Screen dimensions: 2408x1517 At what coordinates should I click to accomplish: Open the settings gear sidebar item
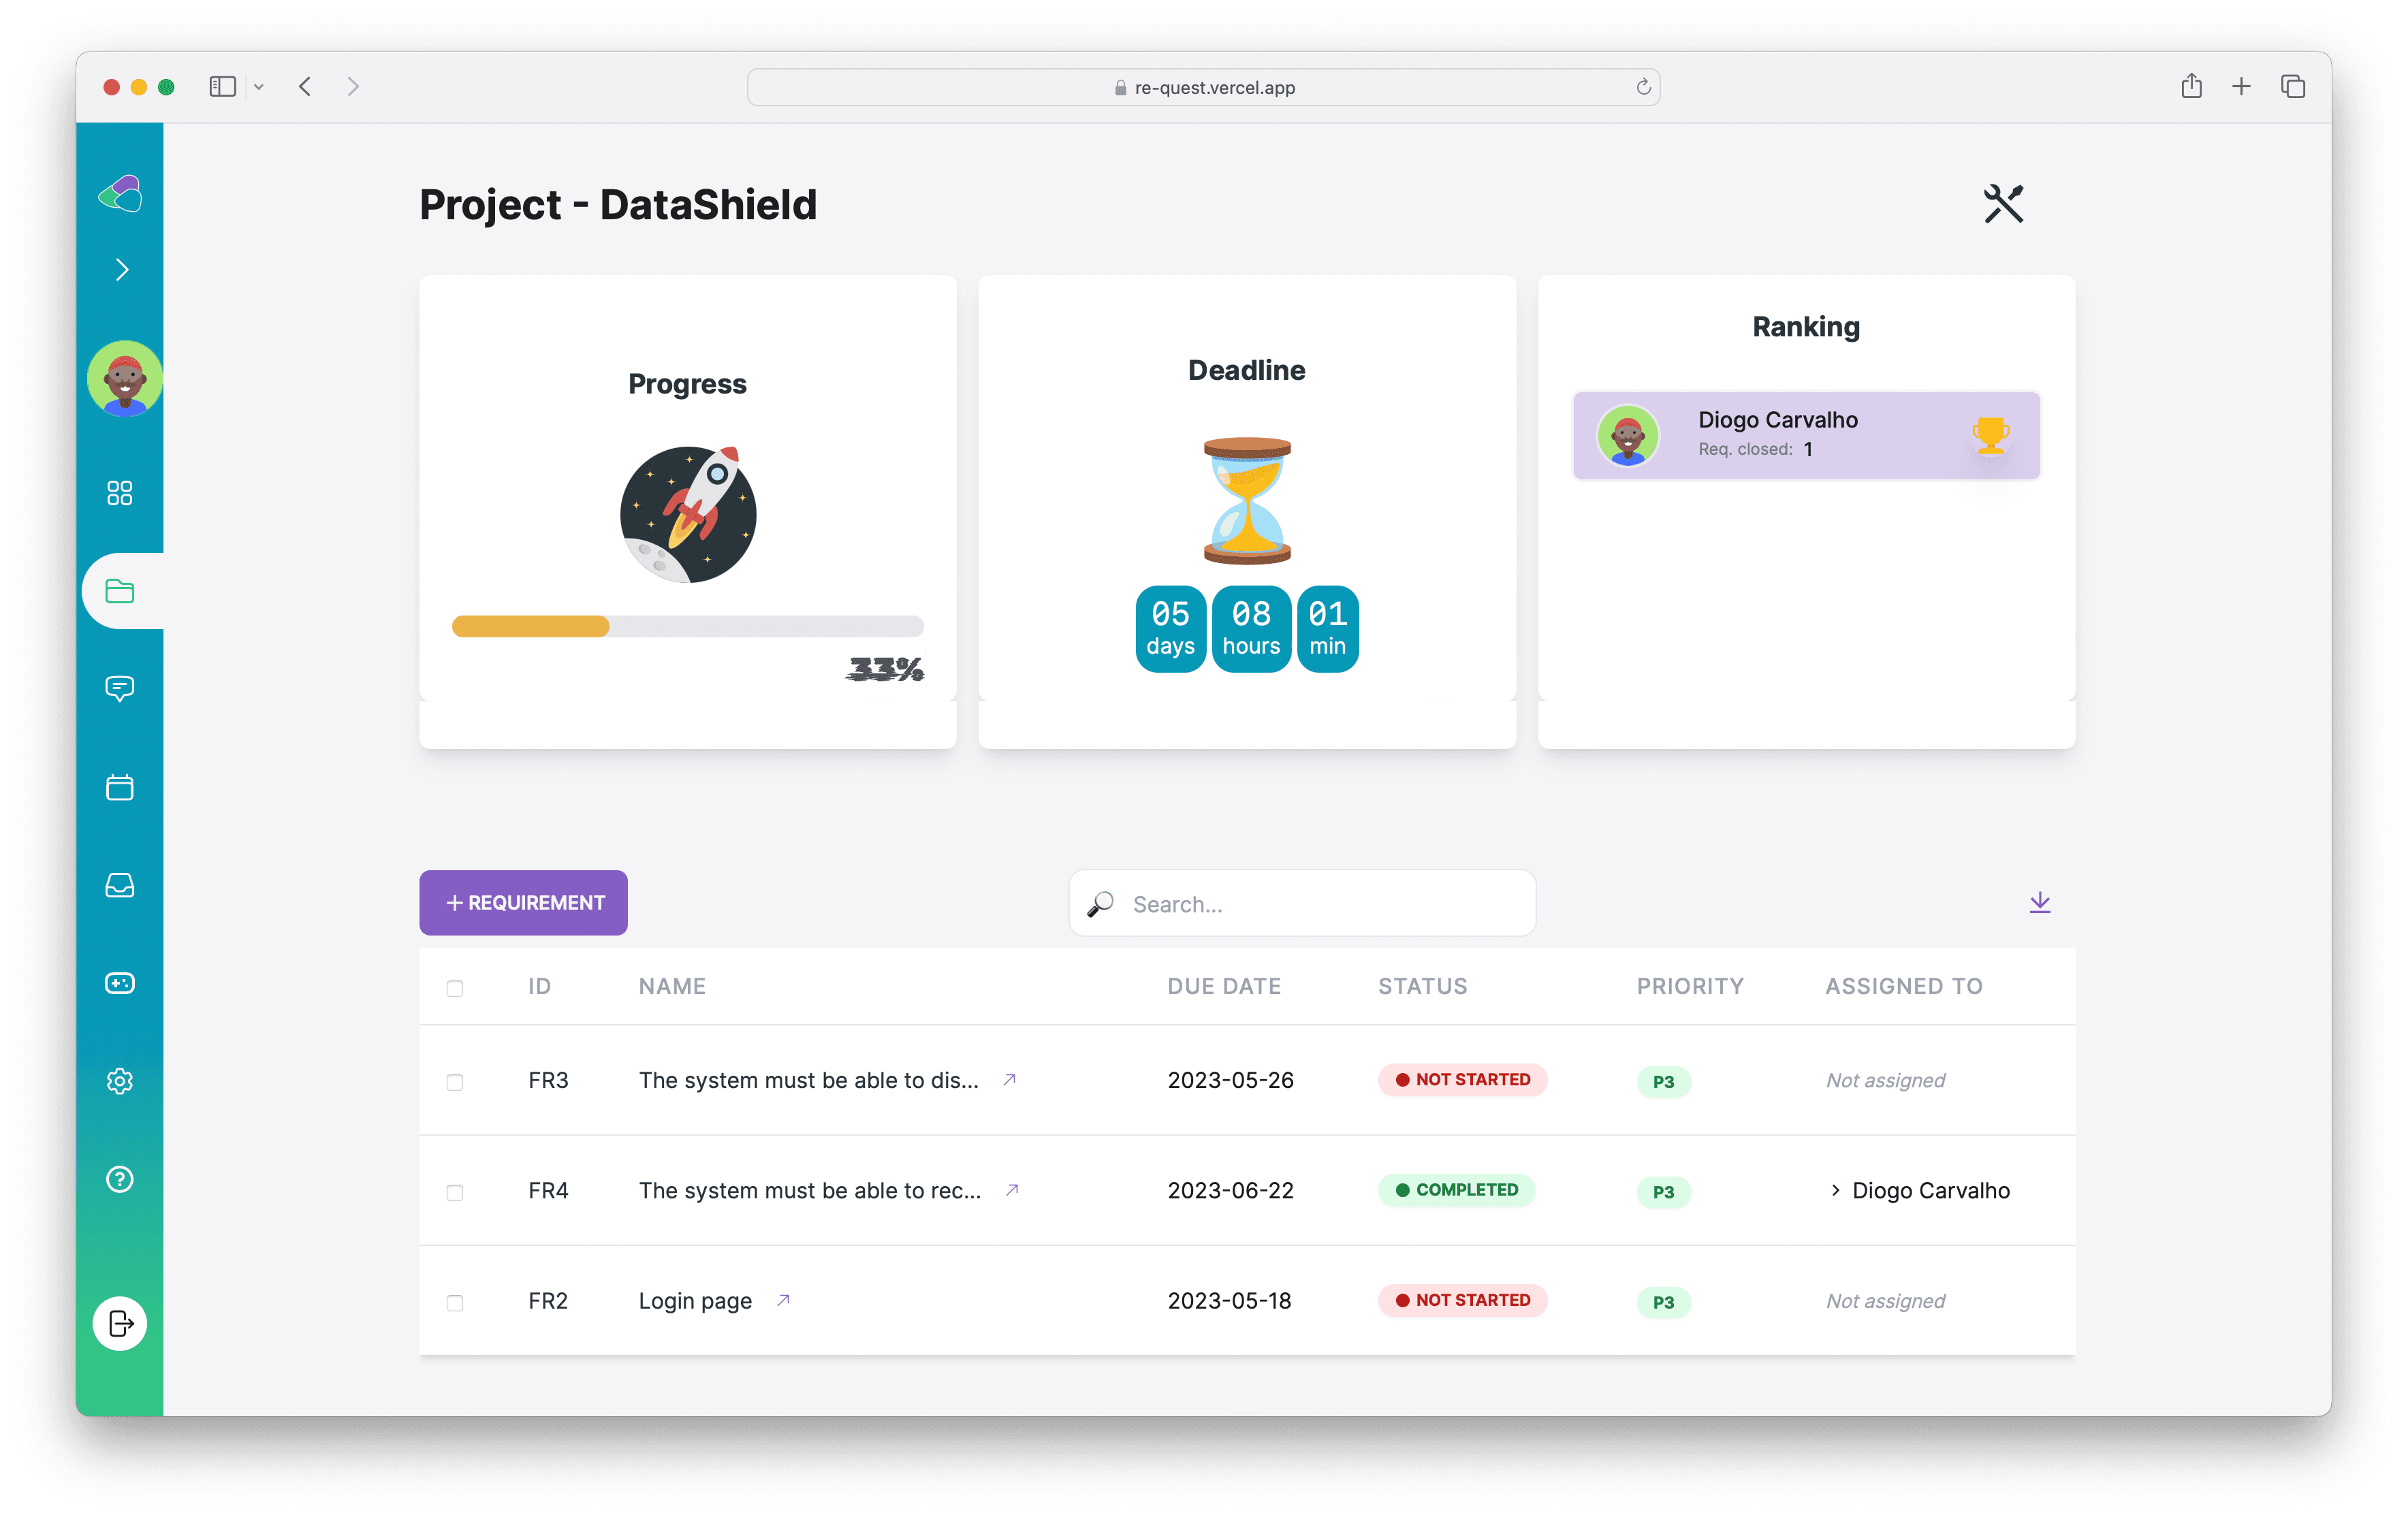click(x=120, y=1081)
